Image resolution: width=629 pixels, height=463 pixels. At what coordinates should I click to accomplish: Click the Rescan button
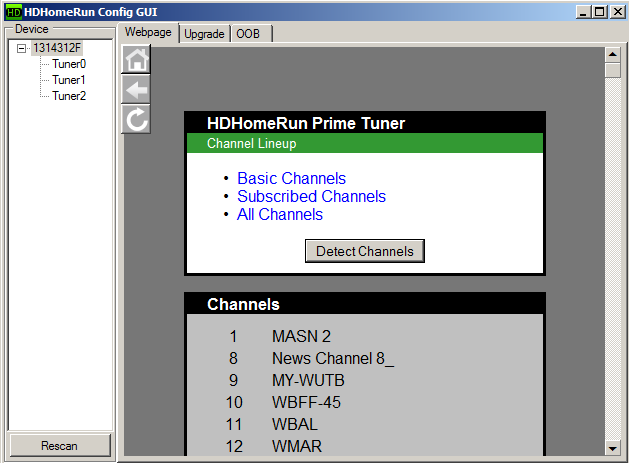pyautogui.click(x=59, y=446)
